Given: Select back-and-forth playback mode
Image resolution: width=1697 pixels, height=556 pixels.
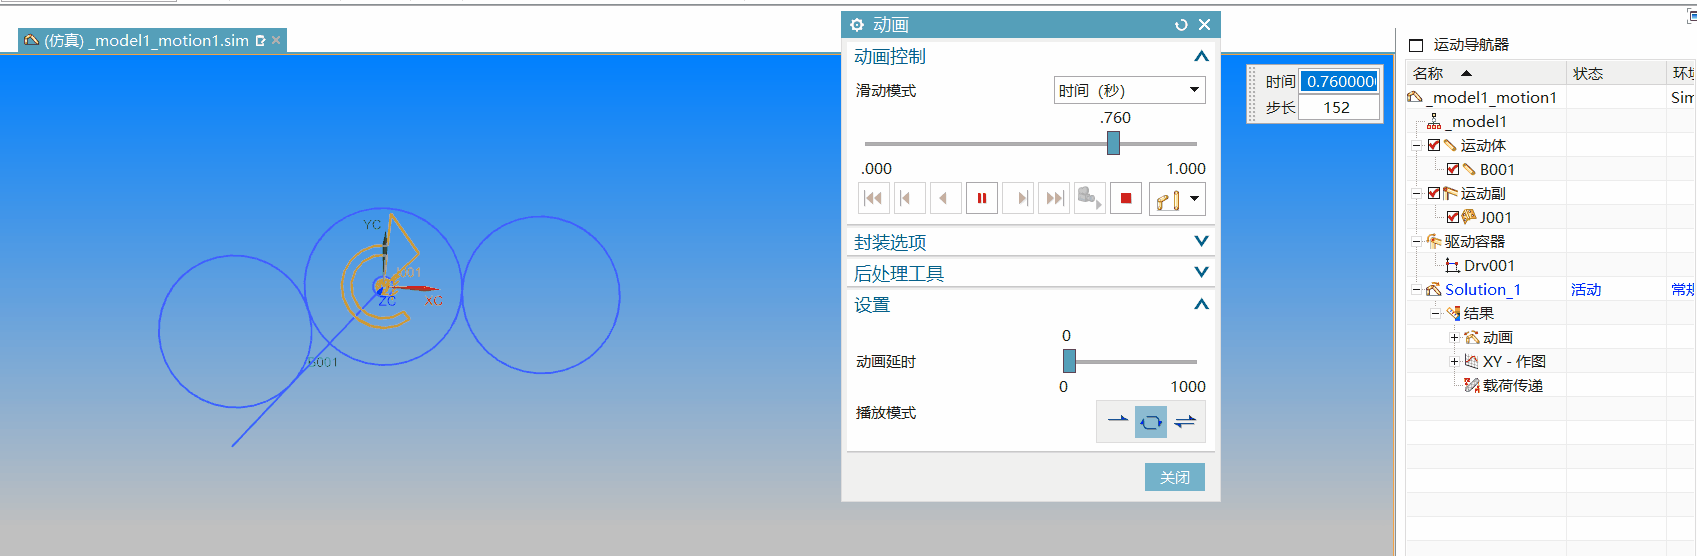Looking at the screenshot, I should 1185,421.
